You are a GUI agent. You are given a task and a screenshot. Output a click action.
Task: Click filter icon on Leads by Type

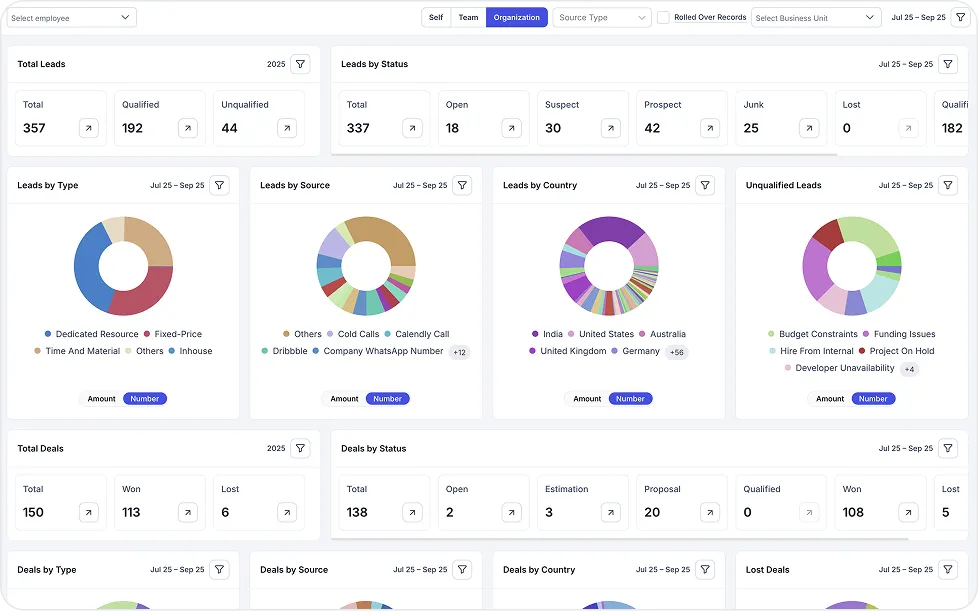pyautogui.click(x=220, y=185)
